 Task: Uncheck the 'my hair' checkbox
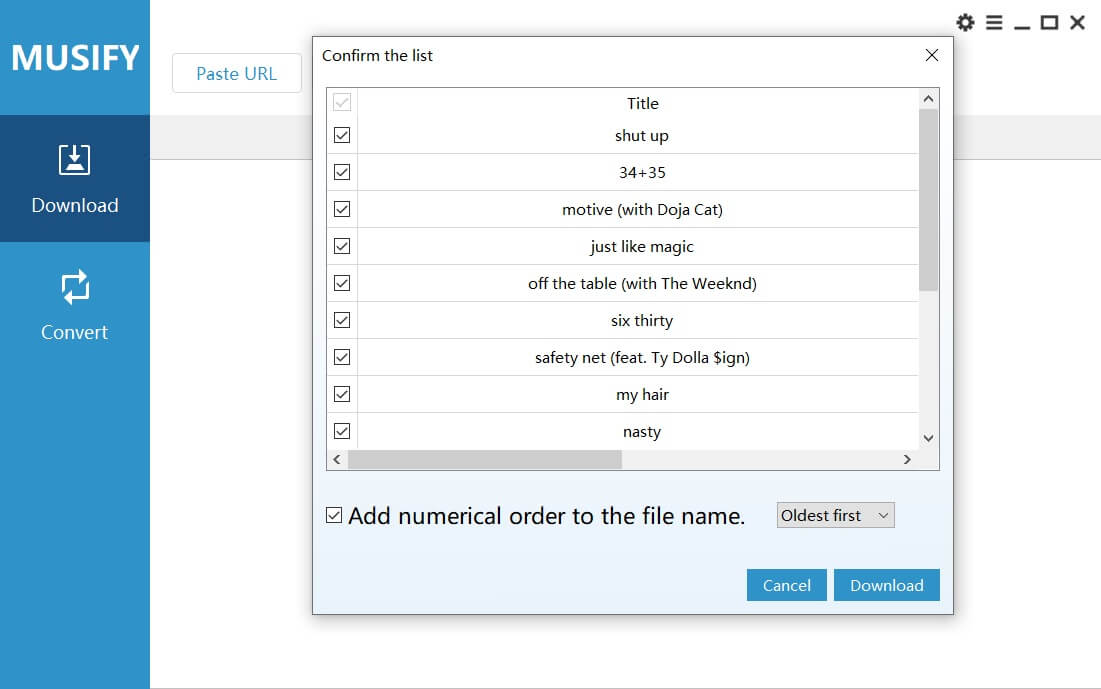(342, 394)
